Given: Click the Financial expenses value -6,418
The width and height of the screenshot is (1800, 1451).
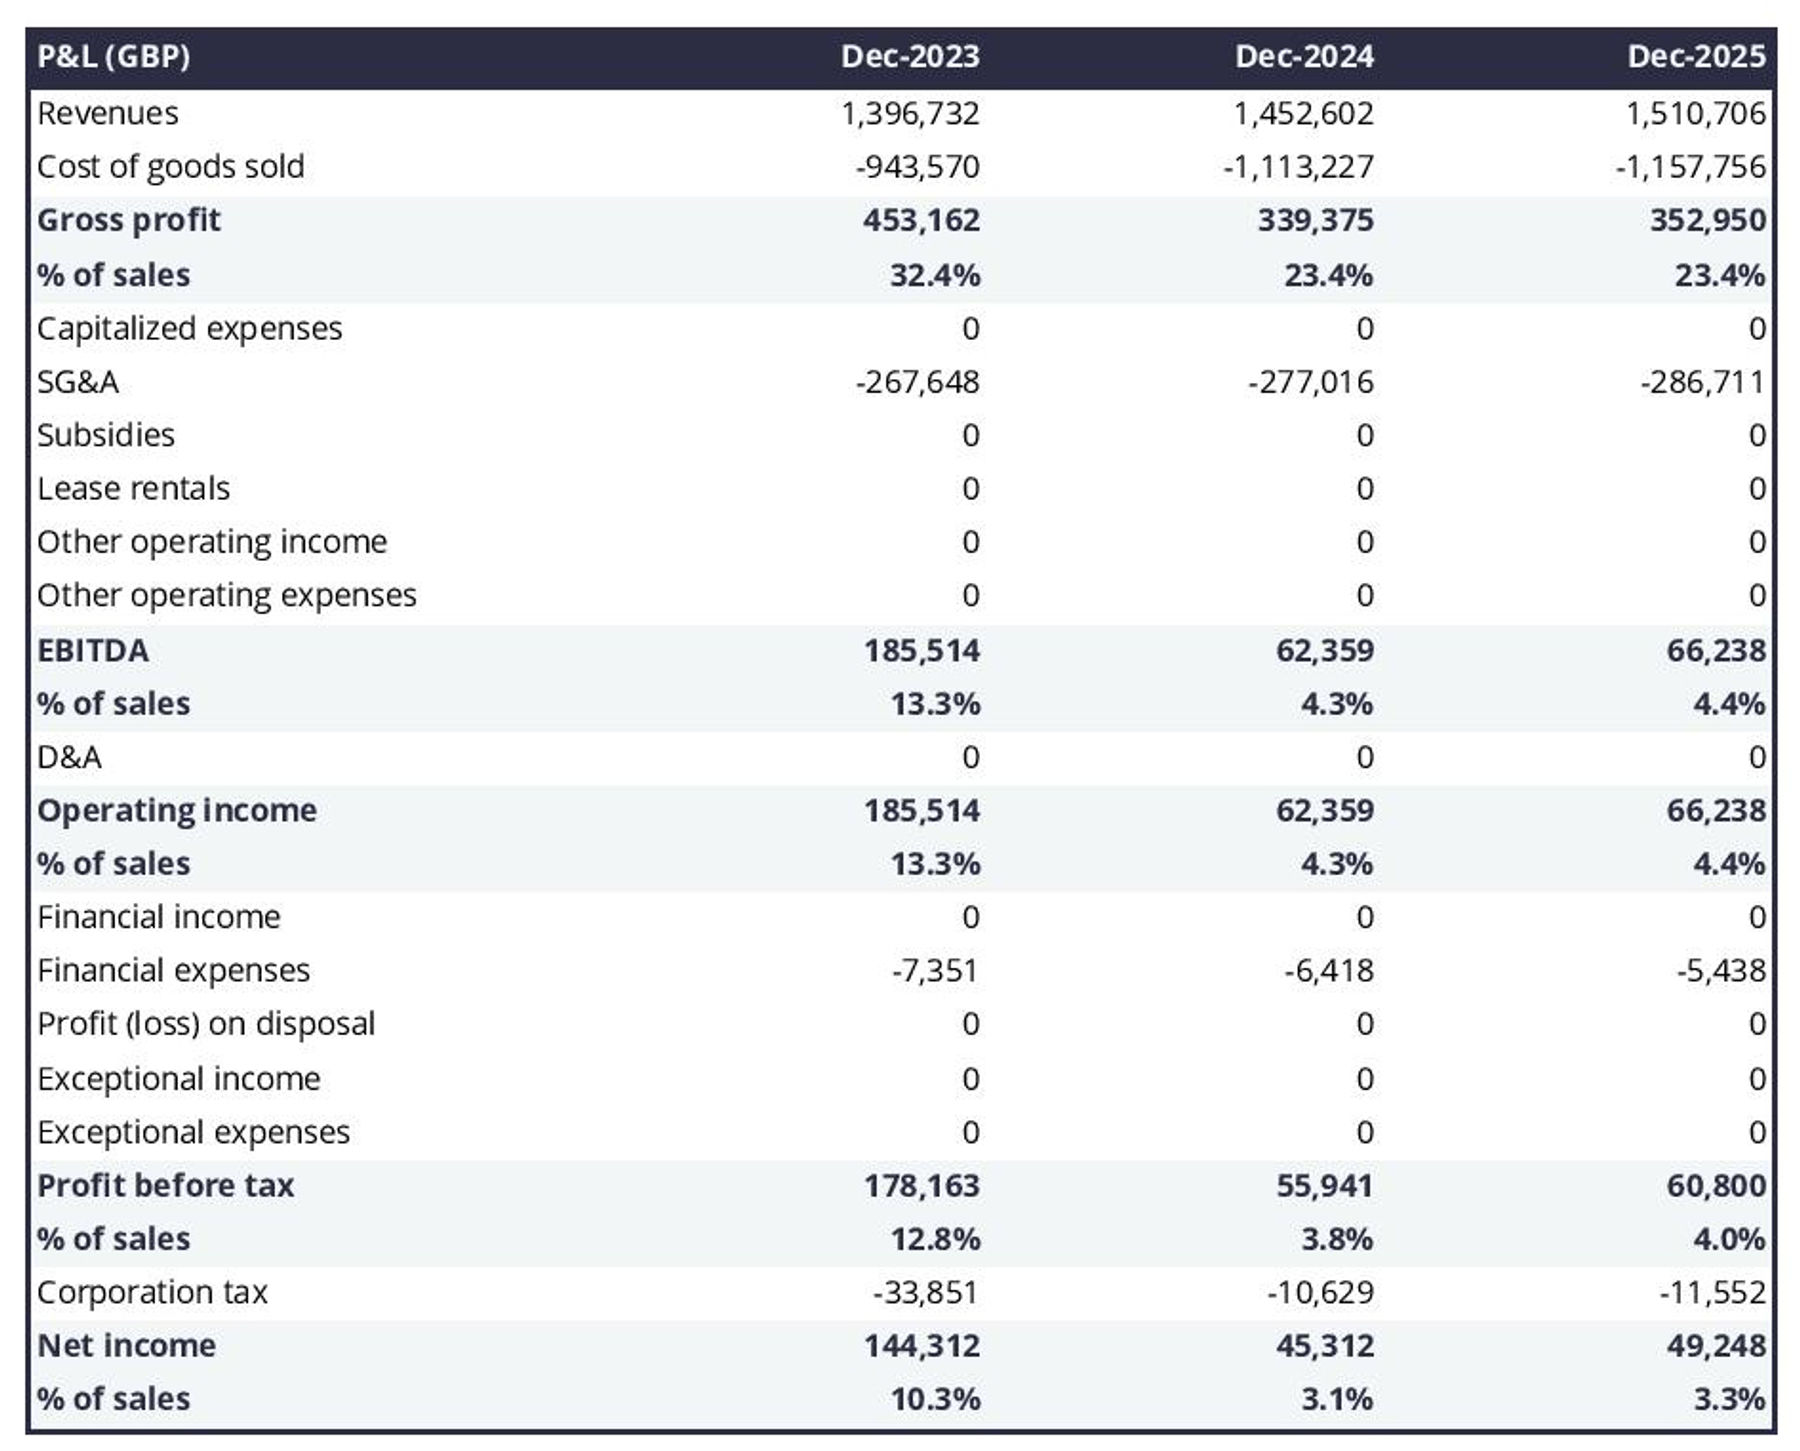Looking at the screenshot, I should 1328,970.
